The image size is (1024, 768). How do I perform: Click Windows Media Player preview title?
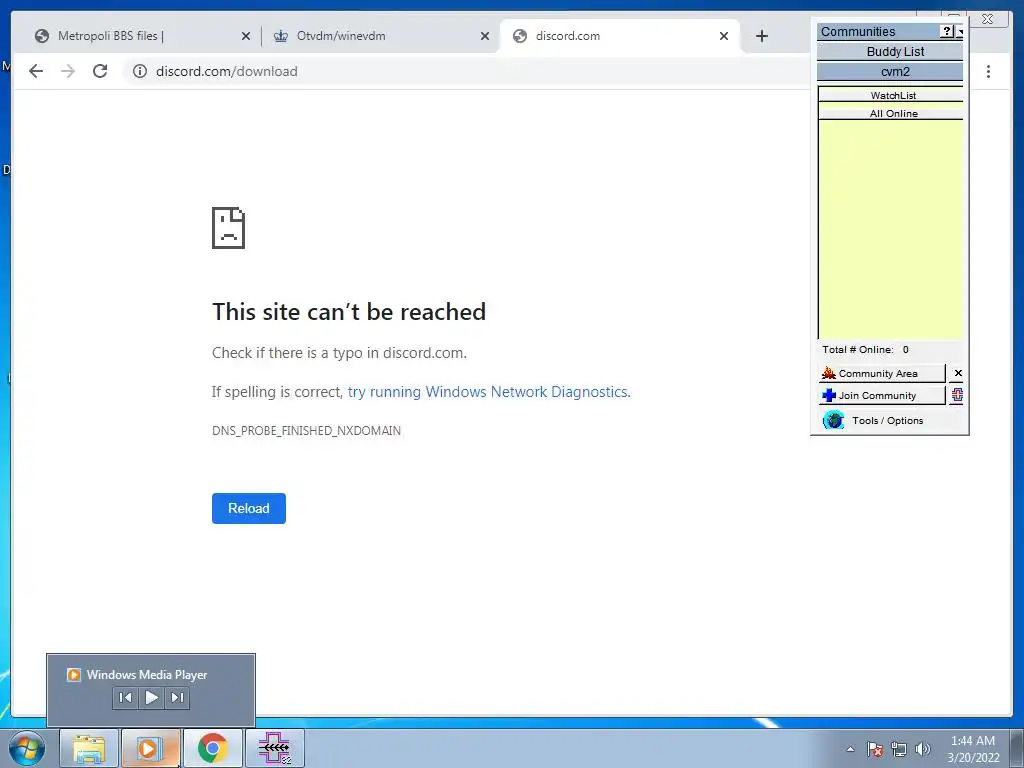[x=146, y=675]
